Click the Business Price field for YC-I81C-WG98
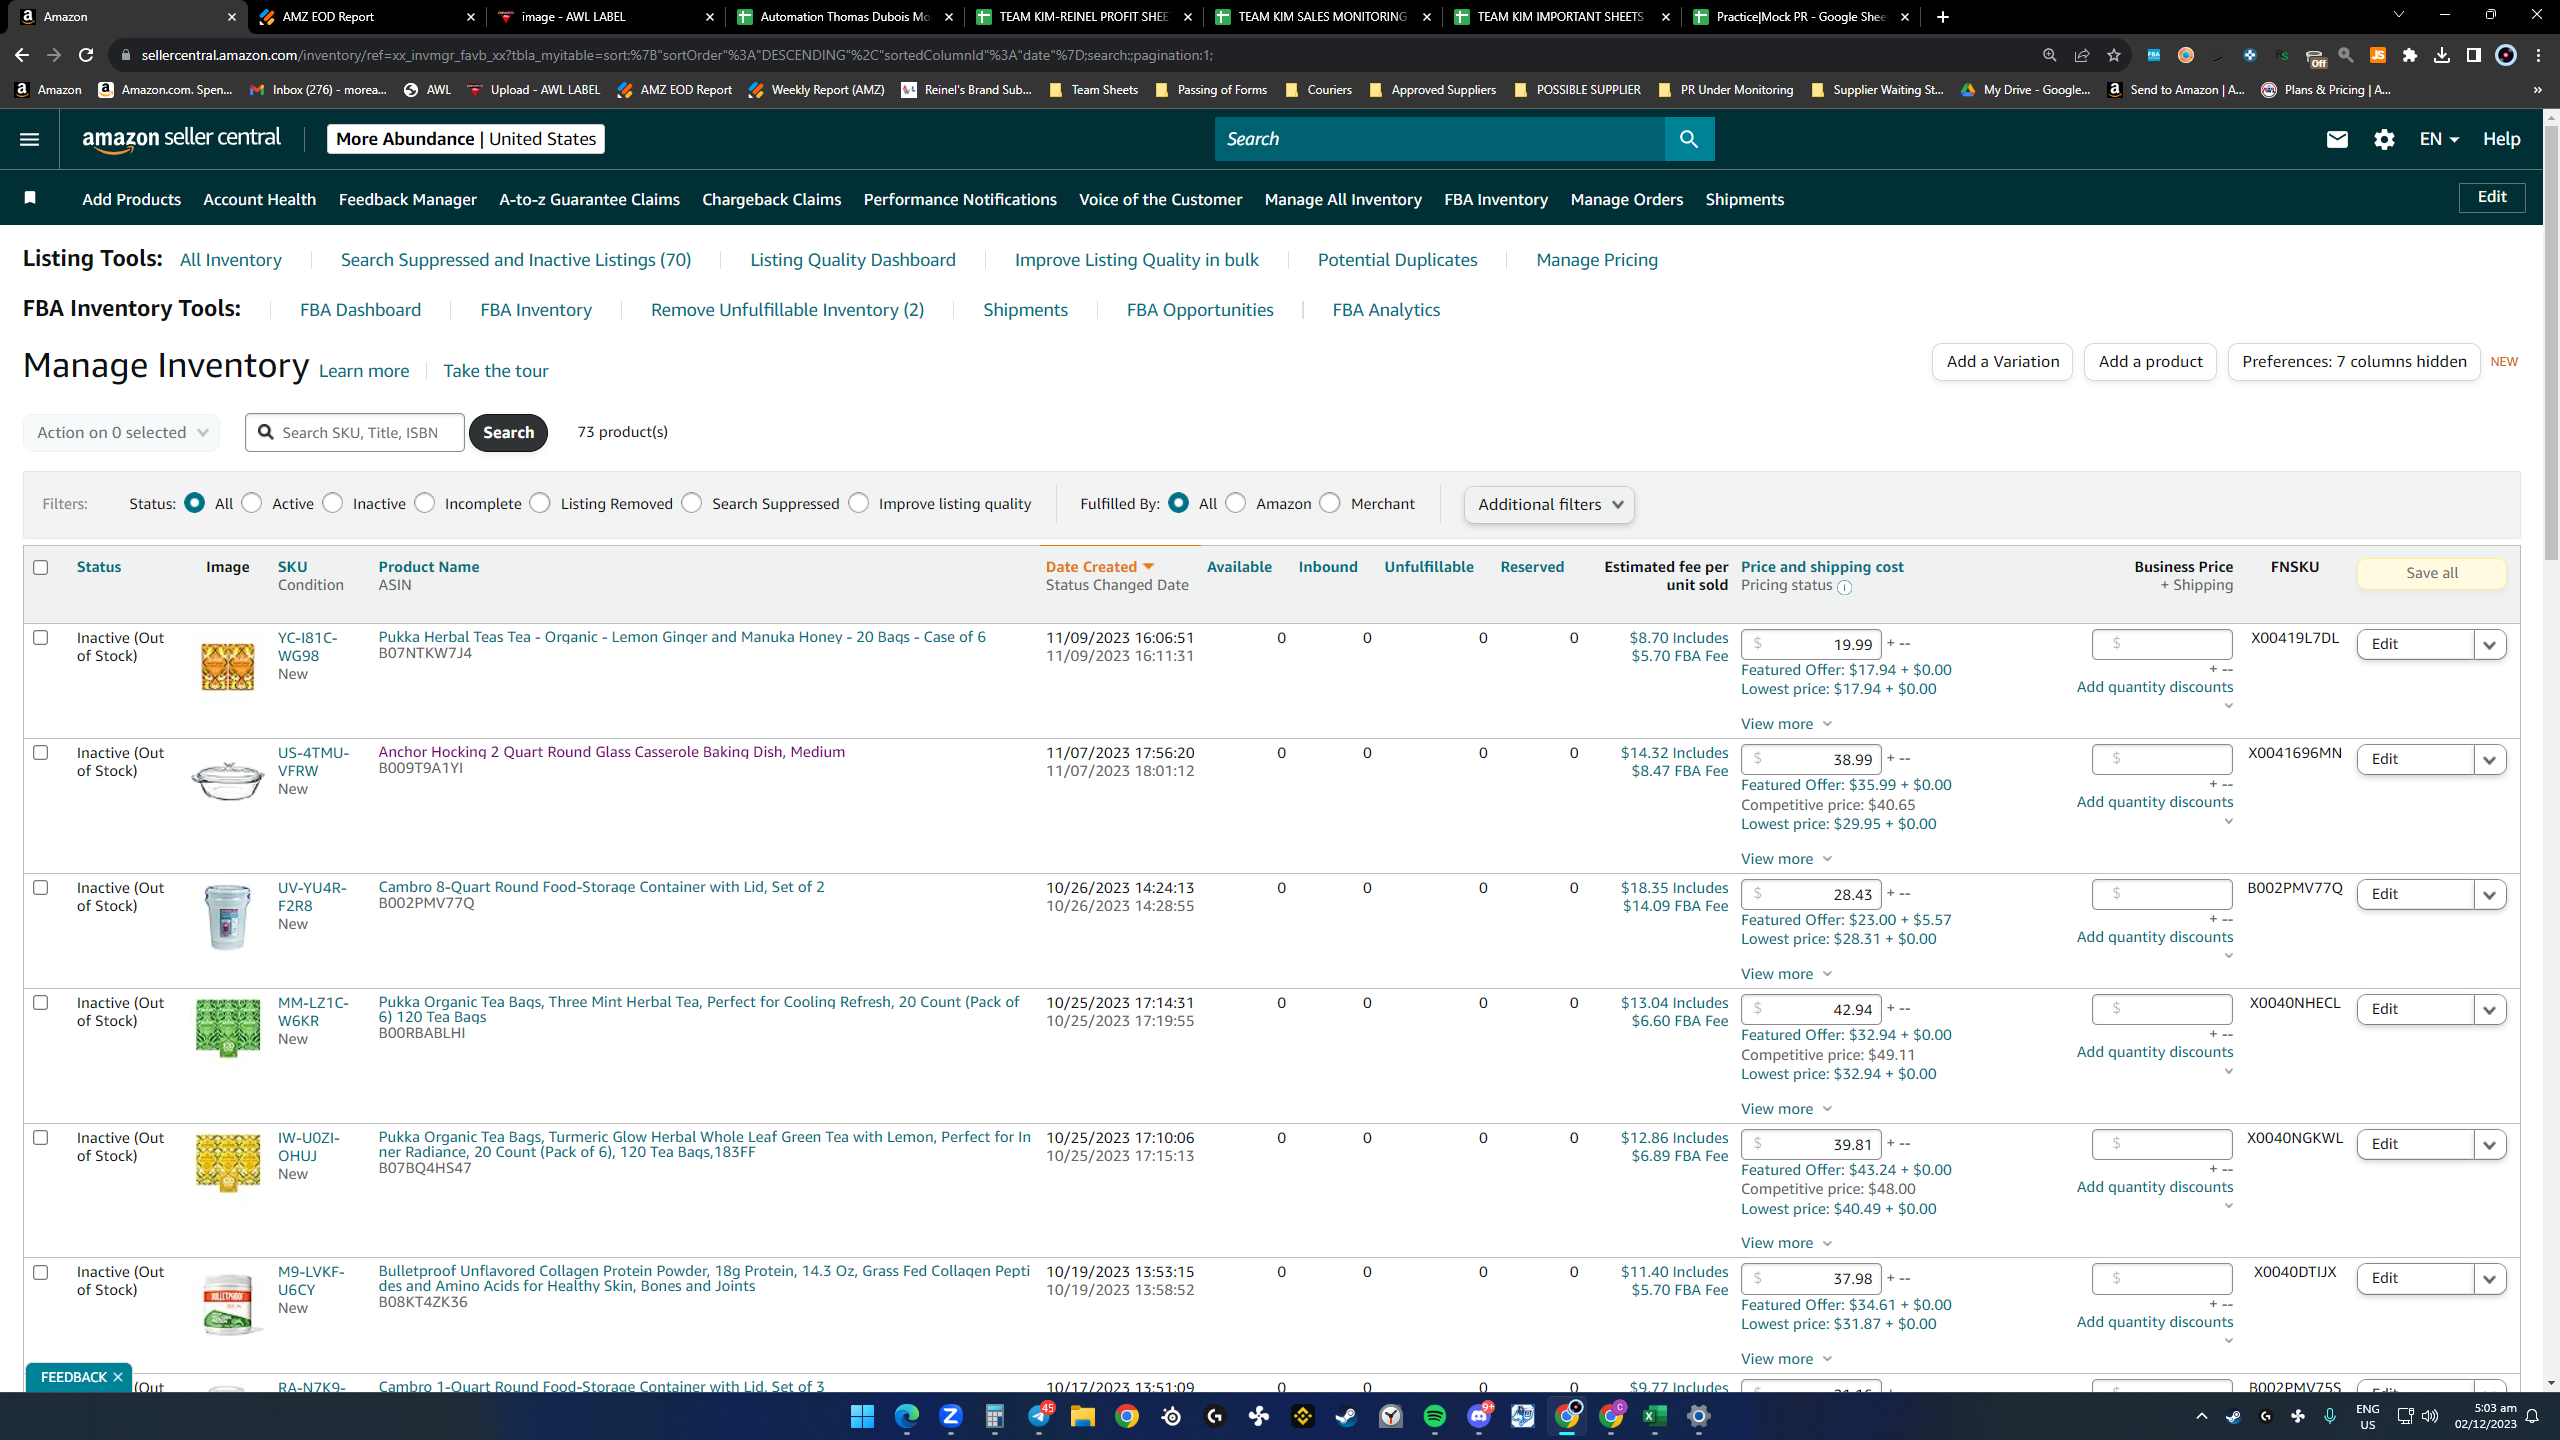This screenshot has width=2560, height=1440. click(x=2162, y=644)
